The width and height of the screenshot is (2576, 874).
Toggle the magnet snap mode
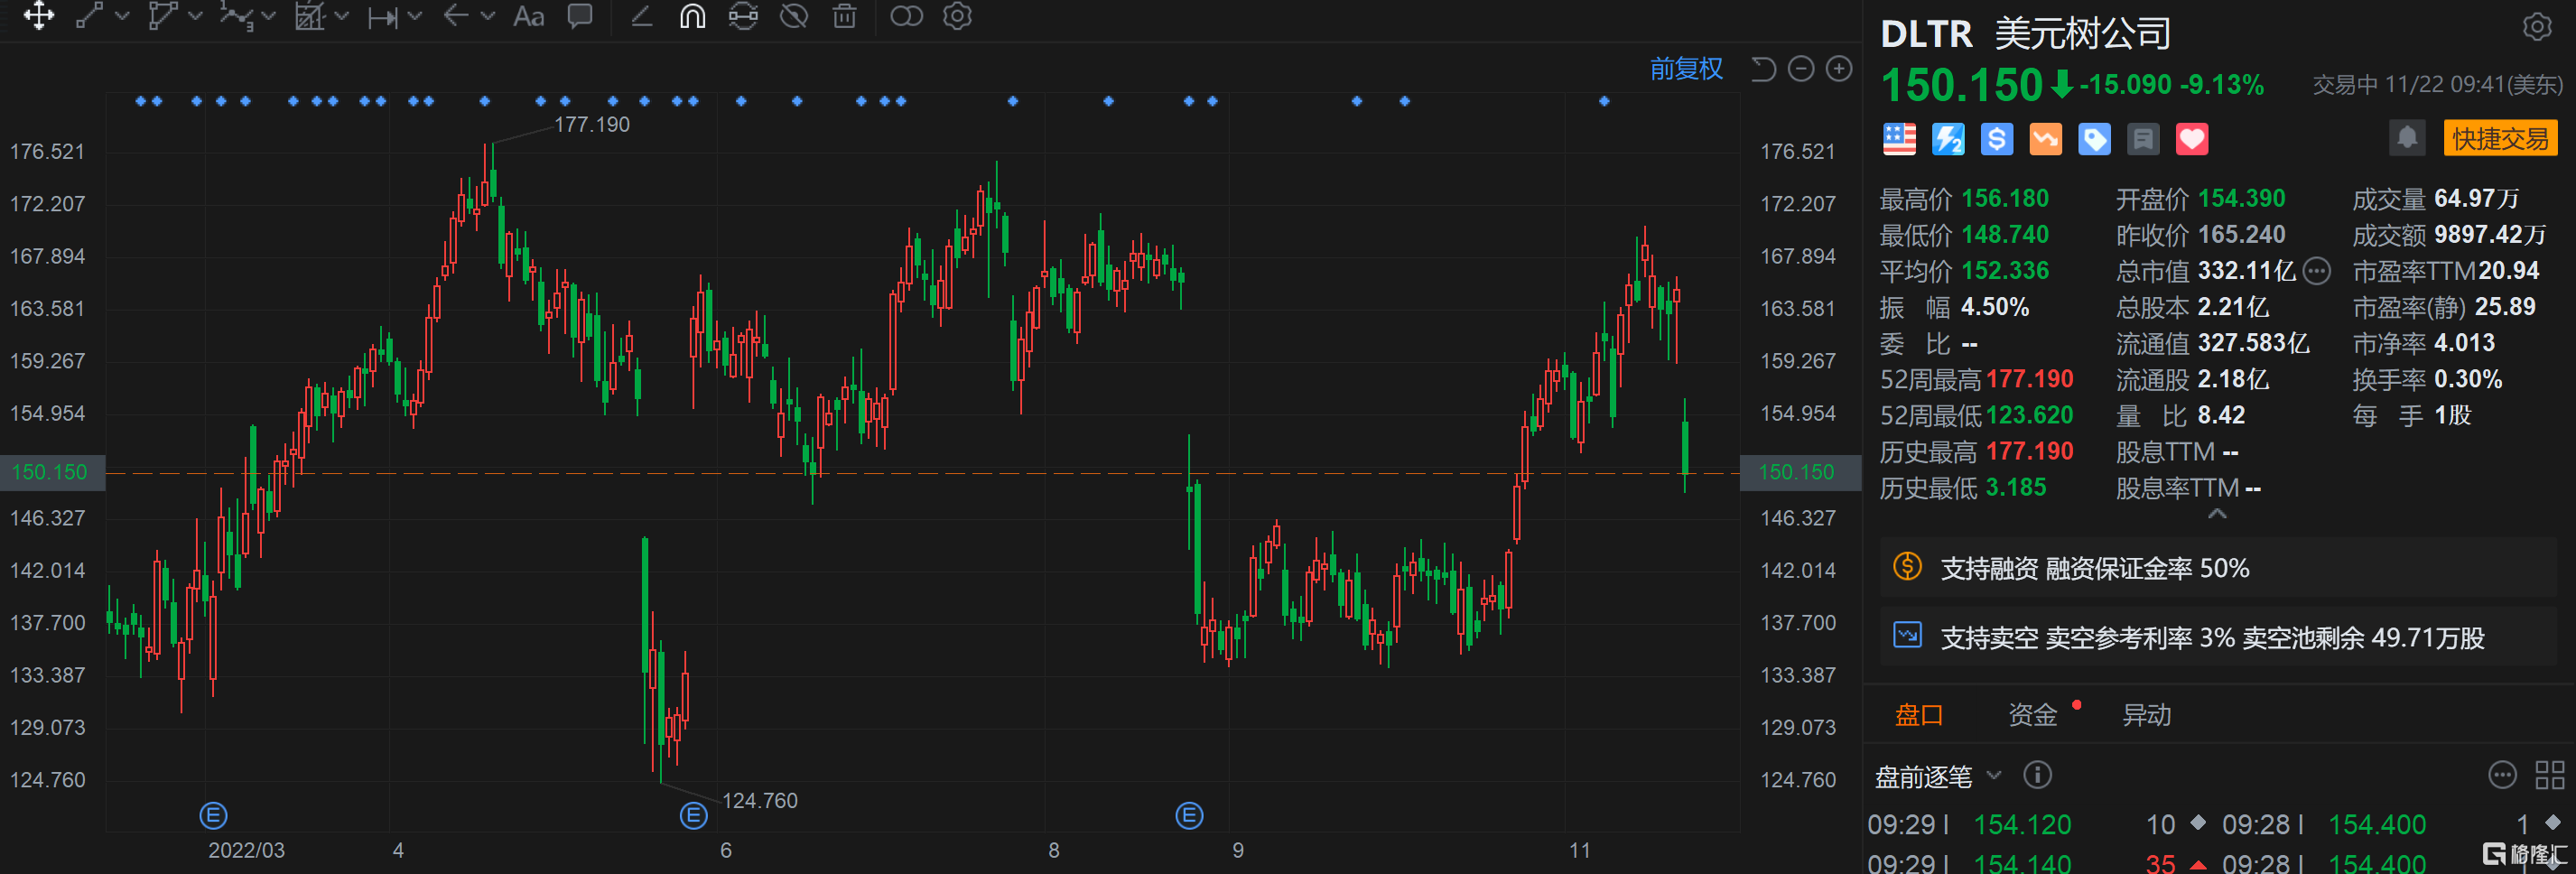pos(692,16)
